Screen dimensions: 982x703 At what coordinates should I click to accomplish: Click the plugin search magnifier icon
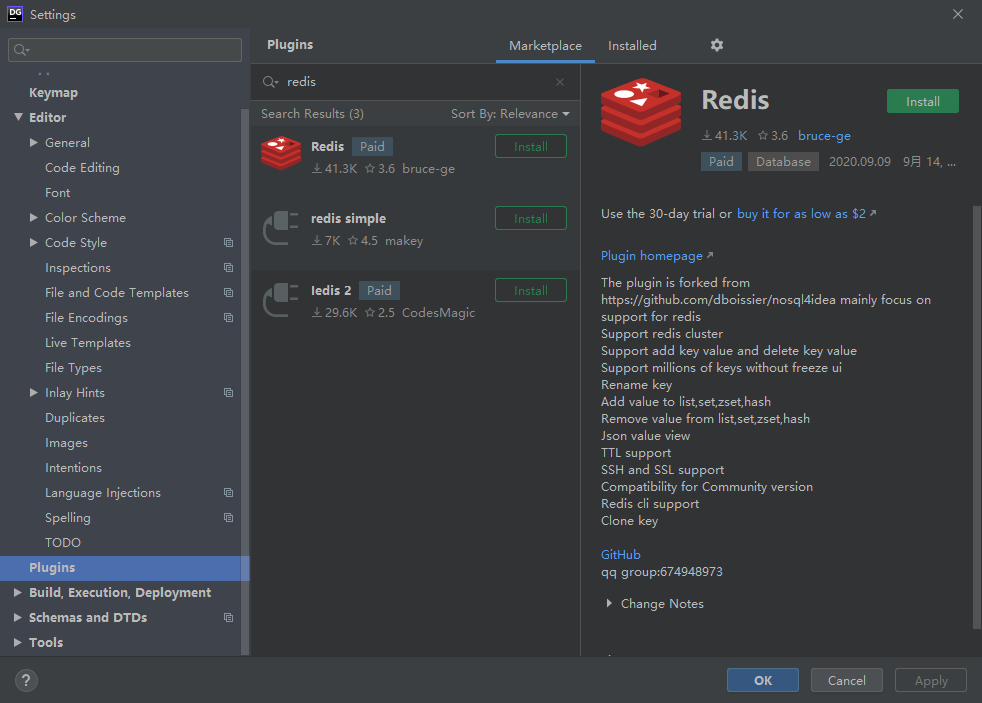tap(270, 82)
